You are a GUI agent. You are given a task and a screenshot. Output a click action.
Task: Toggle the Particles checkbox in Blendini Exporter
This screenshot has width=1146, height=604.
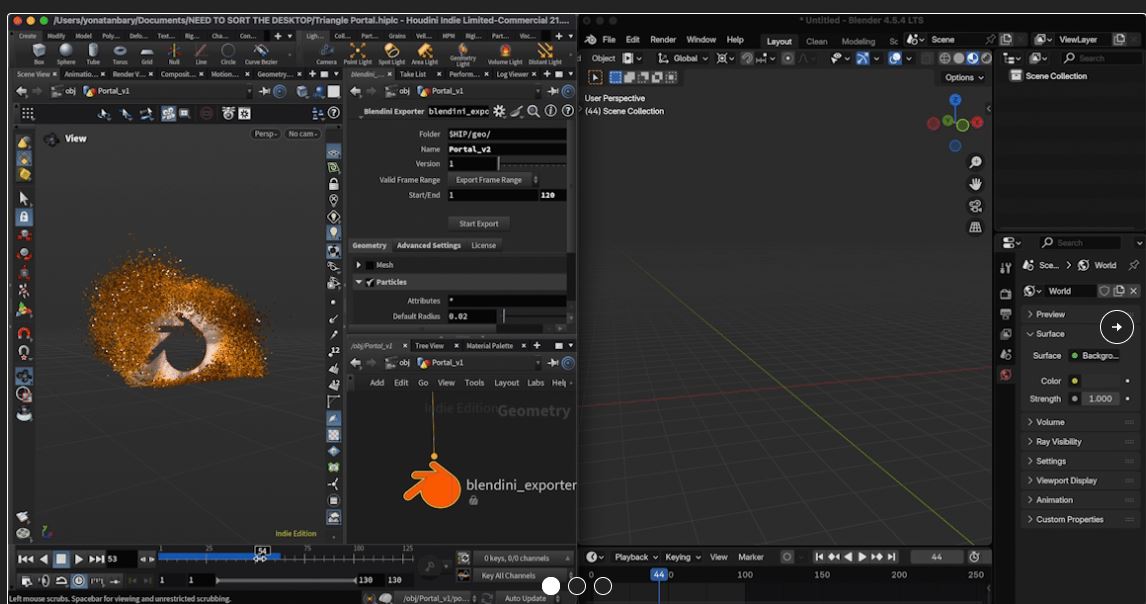pos(370,282)
